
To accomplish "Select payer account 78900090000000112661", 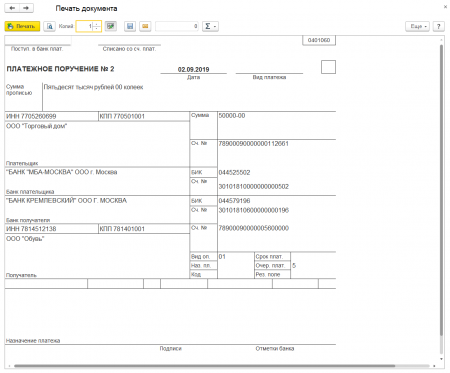I will (x=253, y=144).
